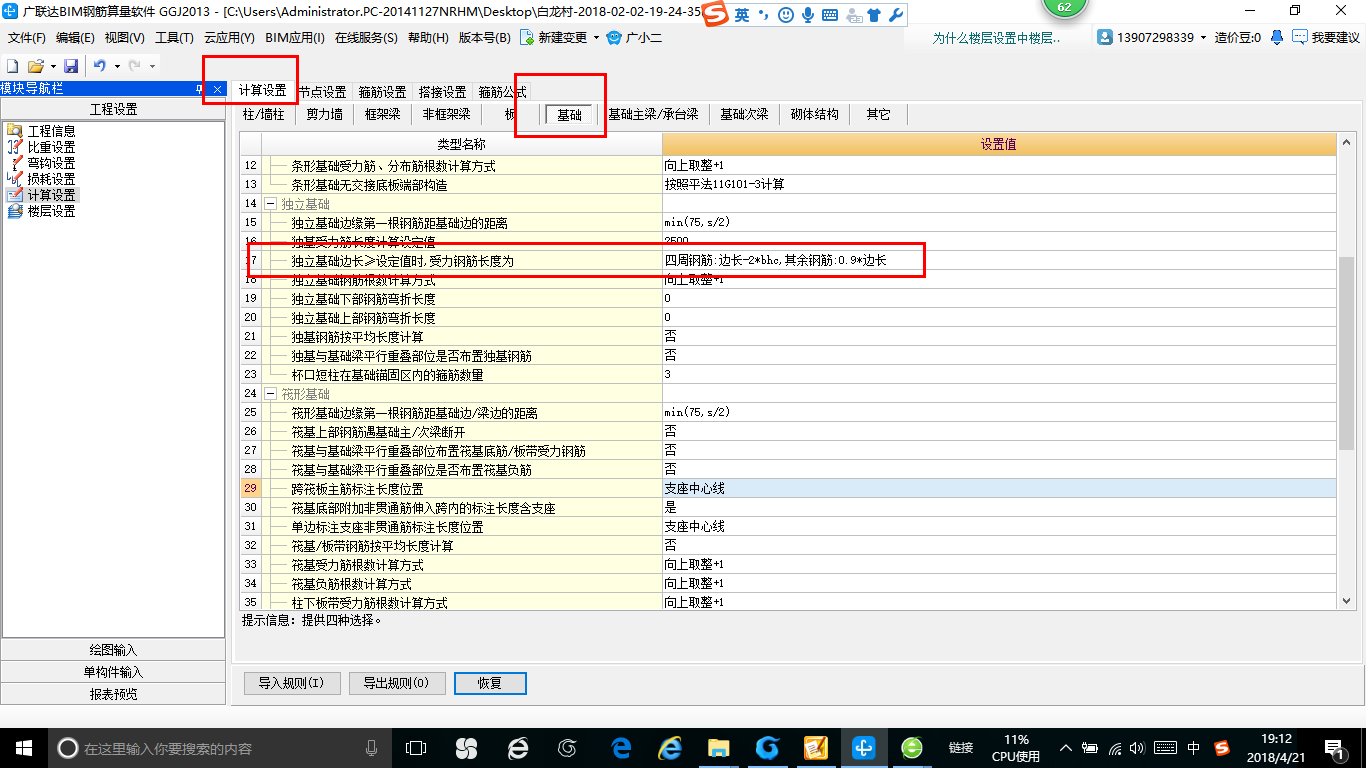Click the notification bell icon
Screen dimensions: 1366x768
1277,37
